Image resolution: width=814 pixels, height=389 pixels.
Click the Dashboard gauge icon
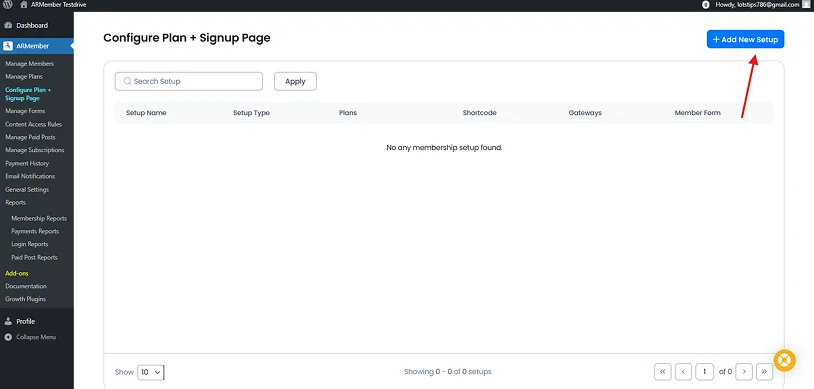[x=8, y=25]
